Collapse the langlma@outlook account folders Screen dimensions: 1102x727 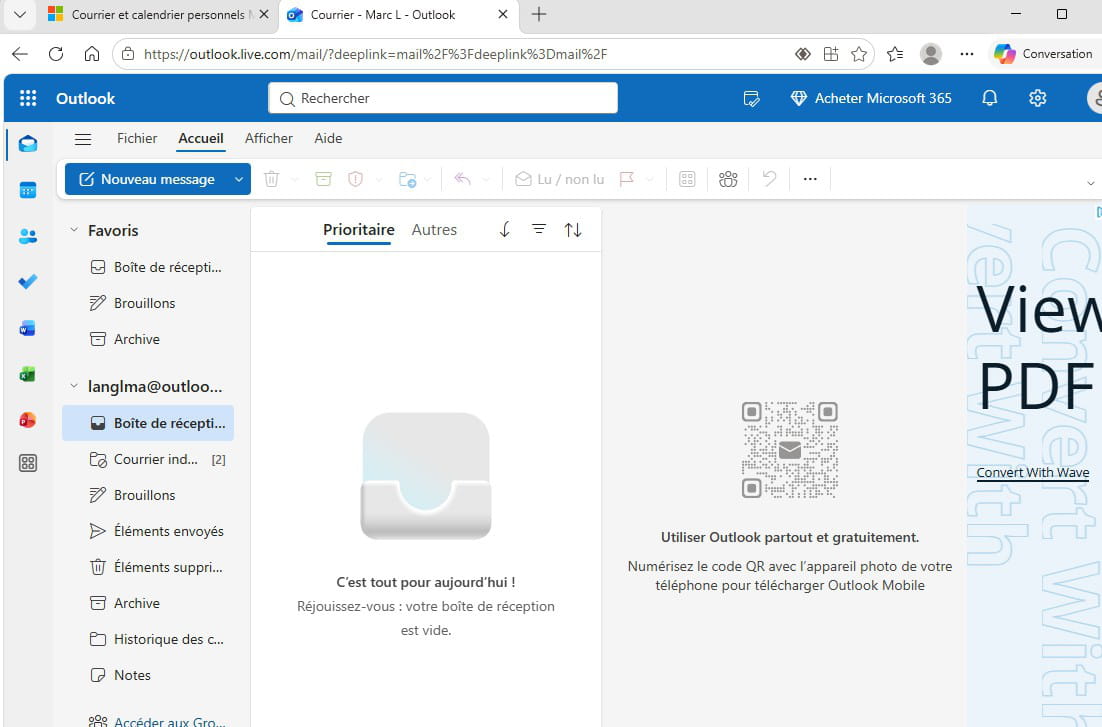coord(74,386)
